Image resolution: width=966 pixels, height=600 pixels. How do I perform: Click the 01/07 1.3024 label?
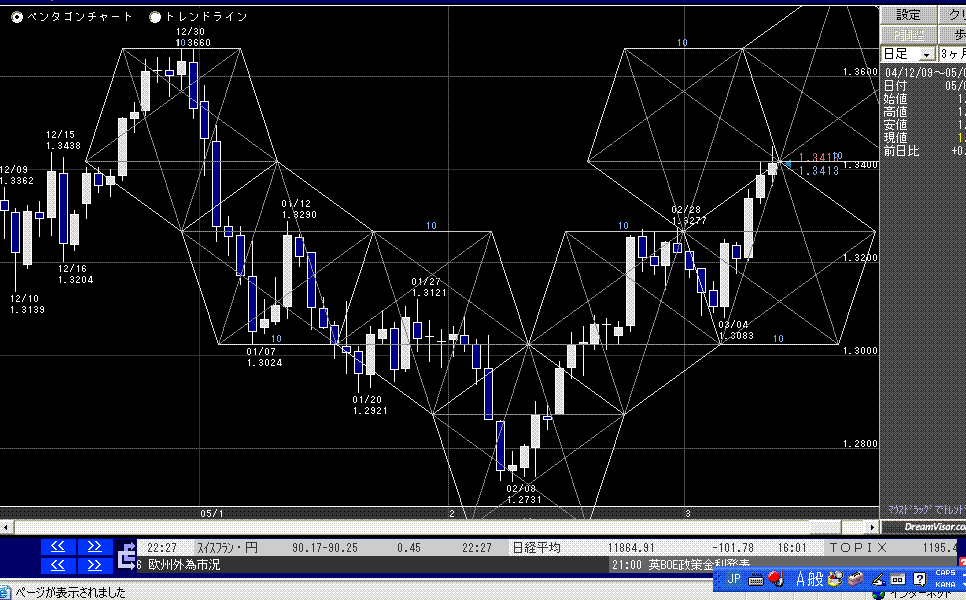coord(264,357)
